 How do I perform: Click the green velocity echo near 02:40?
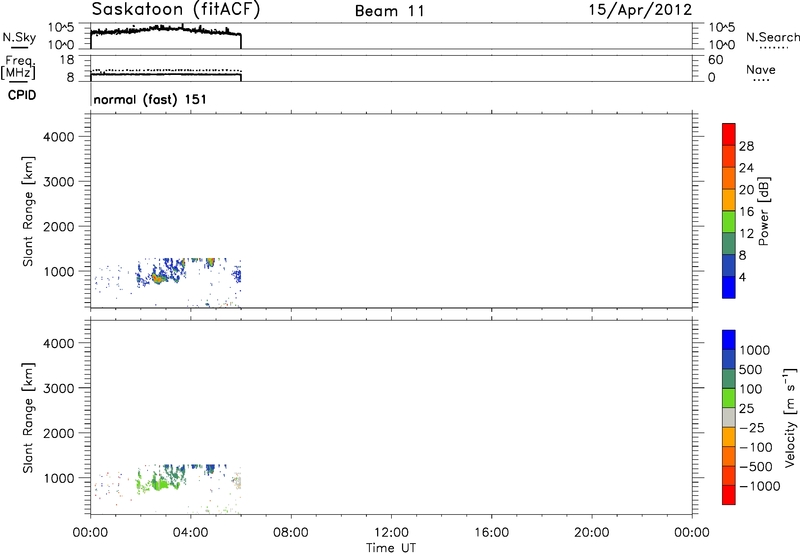tap(159, 483)
